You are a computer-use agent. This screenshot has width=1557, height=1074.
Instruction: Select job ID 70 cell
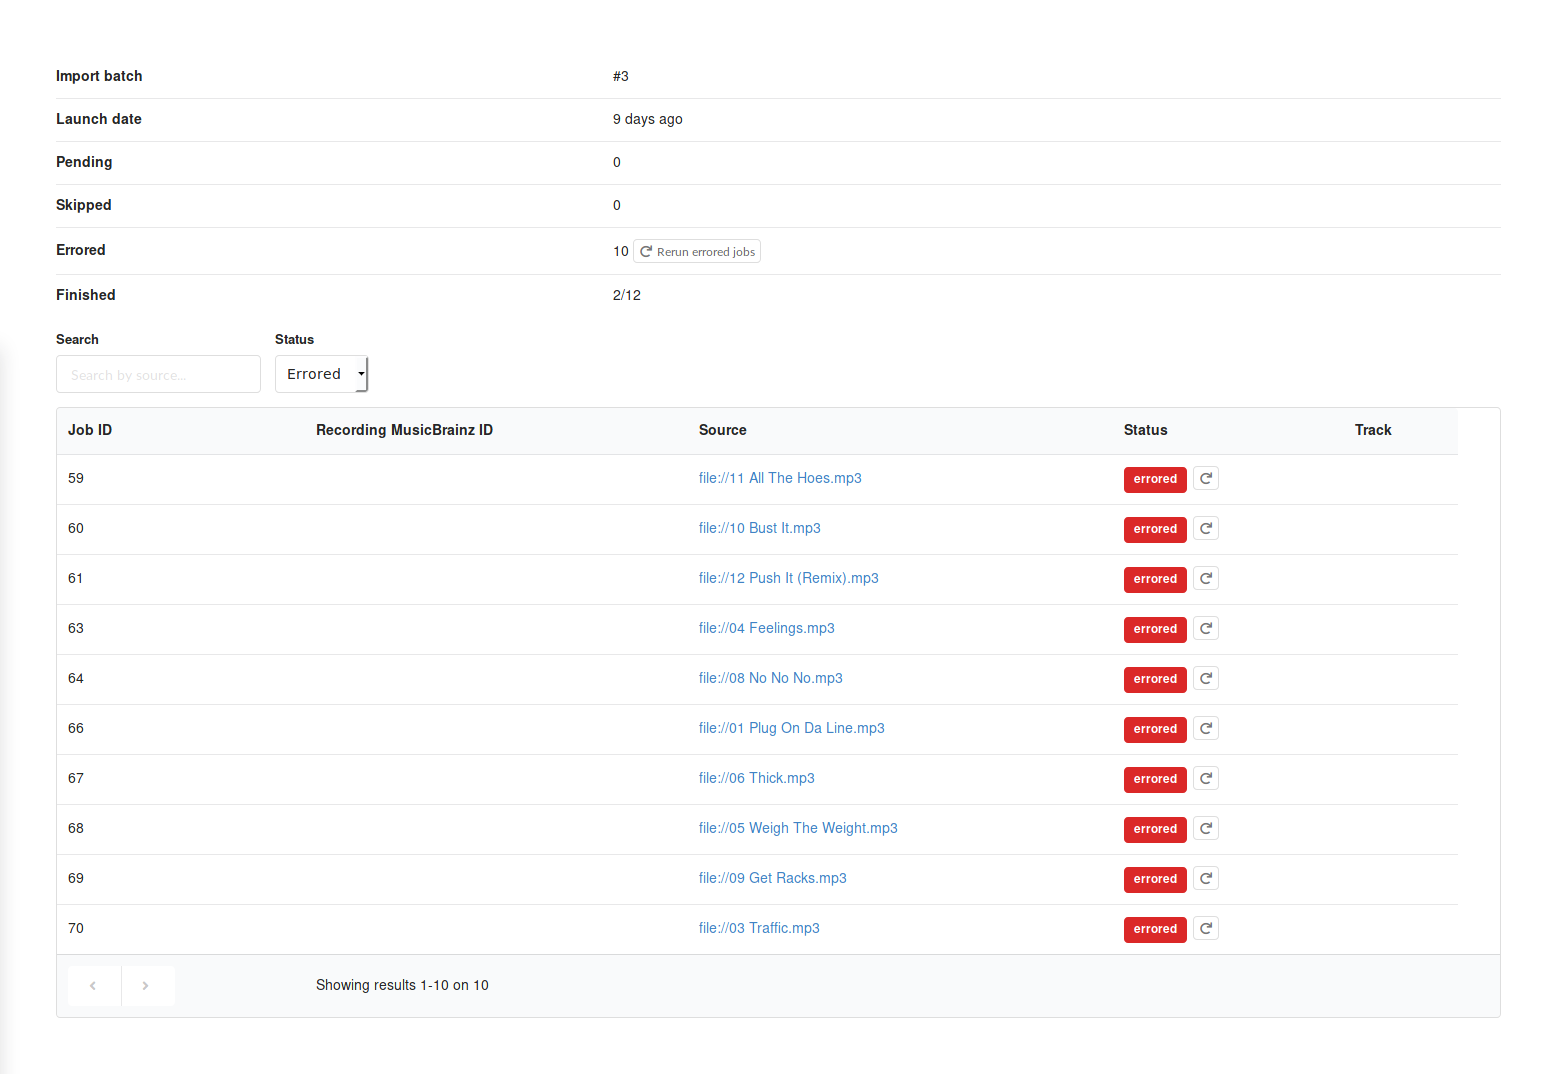pyautogui.click(x=76, y=928)
